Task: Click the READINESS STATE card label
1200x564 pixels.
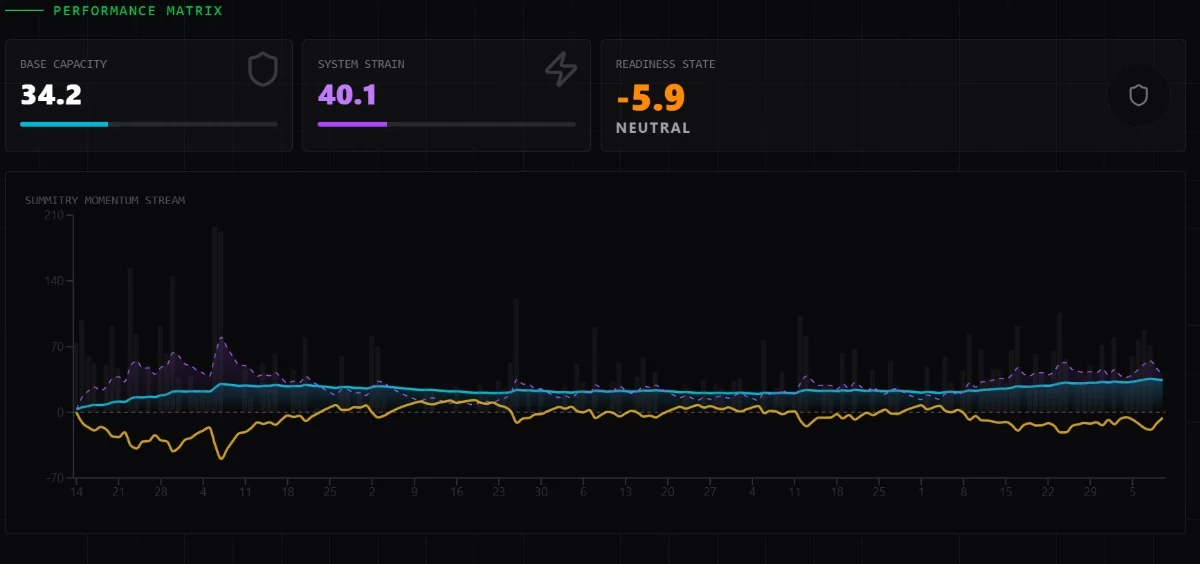Action: pyautogui.click(x=665, y=64)
